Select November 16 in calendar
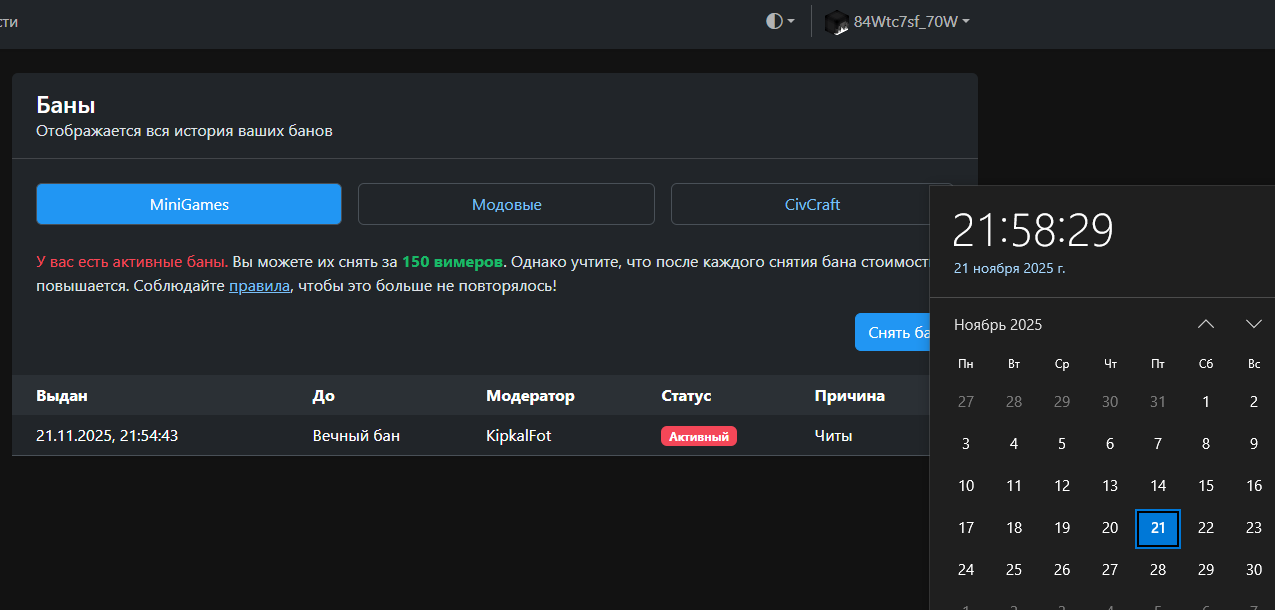 click(x=1254, y=486)
